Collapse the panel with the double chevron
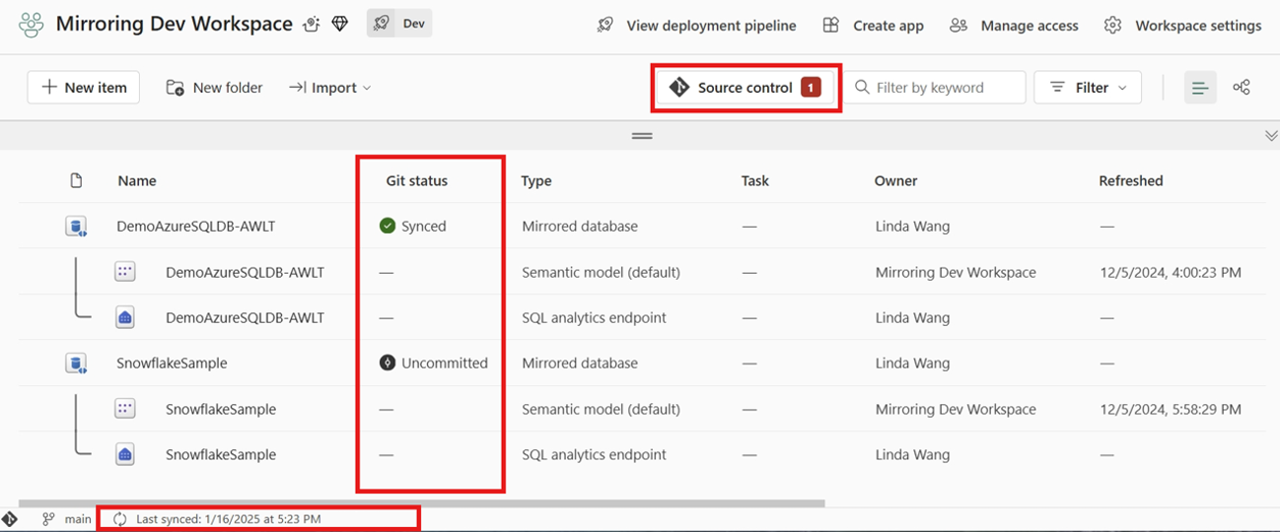The height and width of the screenshot is (532, 1280). 1271,135
